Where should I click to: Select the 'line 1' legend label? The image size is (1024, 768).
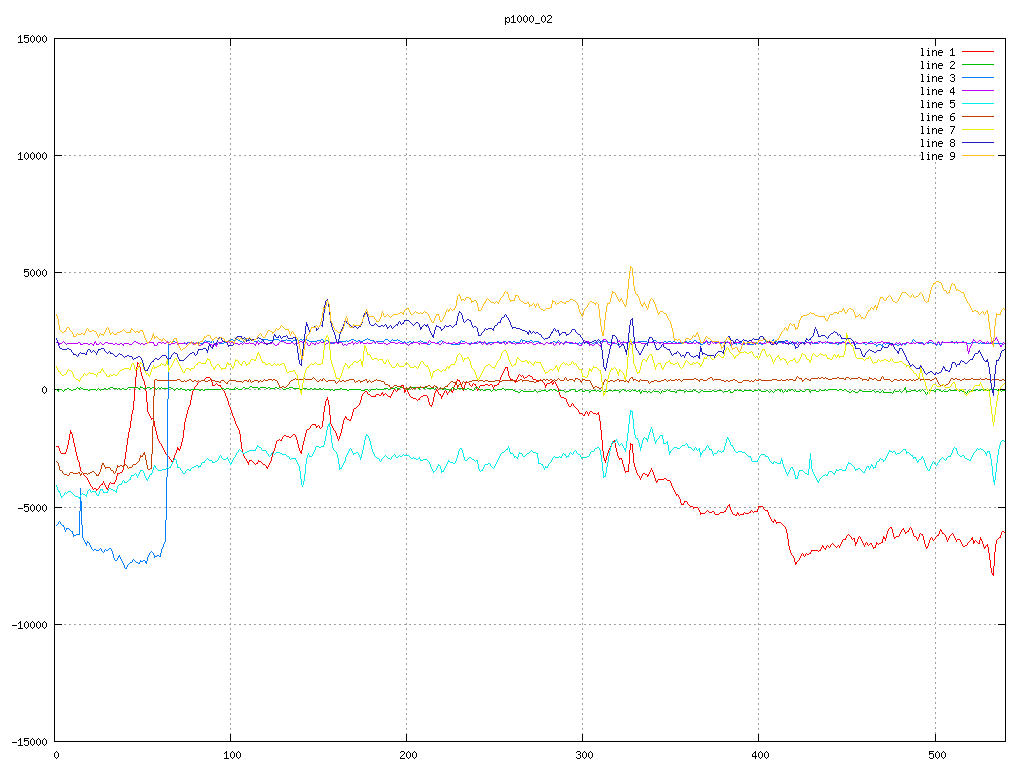click(937, 52)
